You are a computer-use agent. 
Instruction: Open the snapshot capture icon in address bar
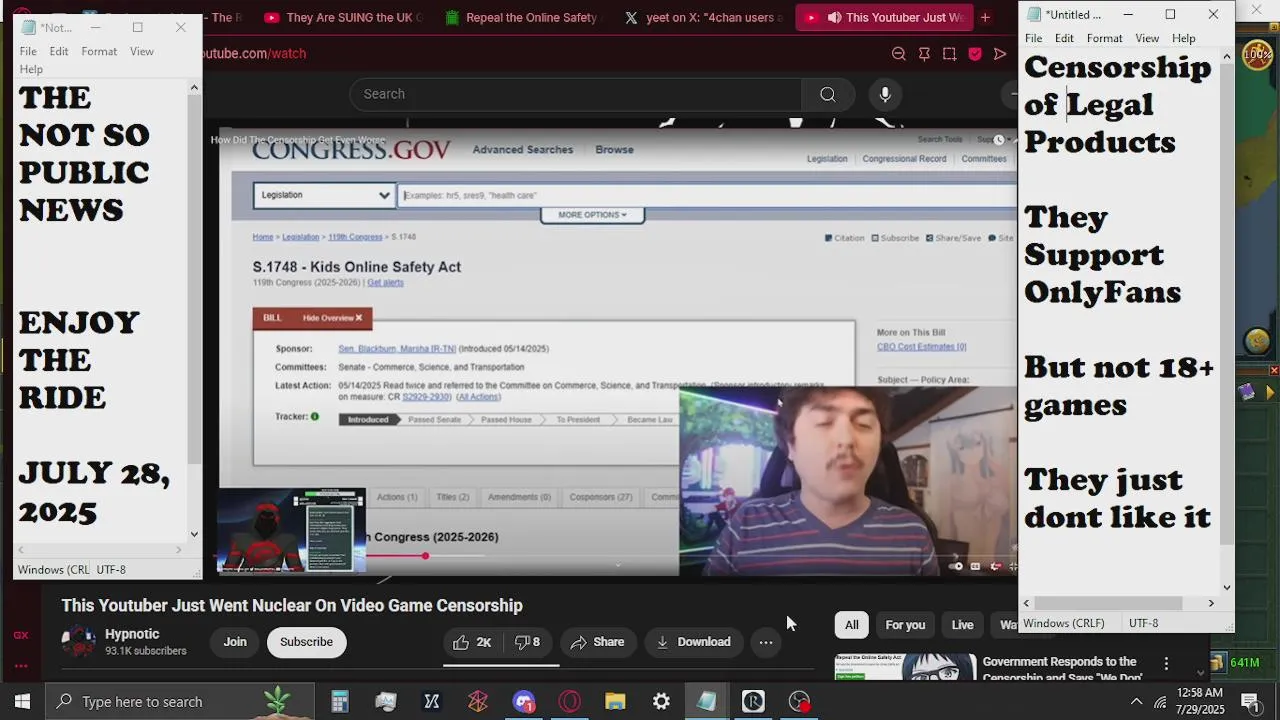coord(949,54)
